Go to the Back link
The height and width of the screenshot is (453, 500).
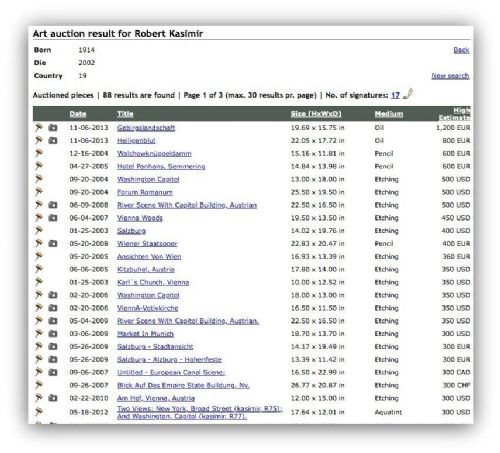461,50
